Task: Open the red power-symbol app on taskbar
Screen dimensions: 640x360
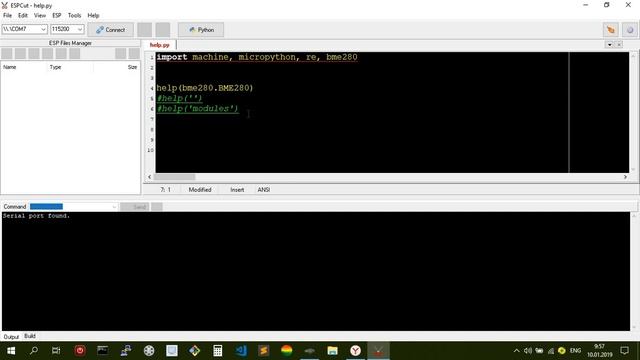Action: (x=80, y=351)
